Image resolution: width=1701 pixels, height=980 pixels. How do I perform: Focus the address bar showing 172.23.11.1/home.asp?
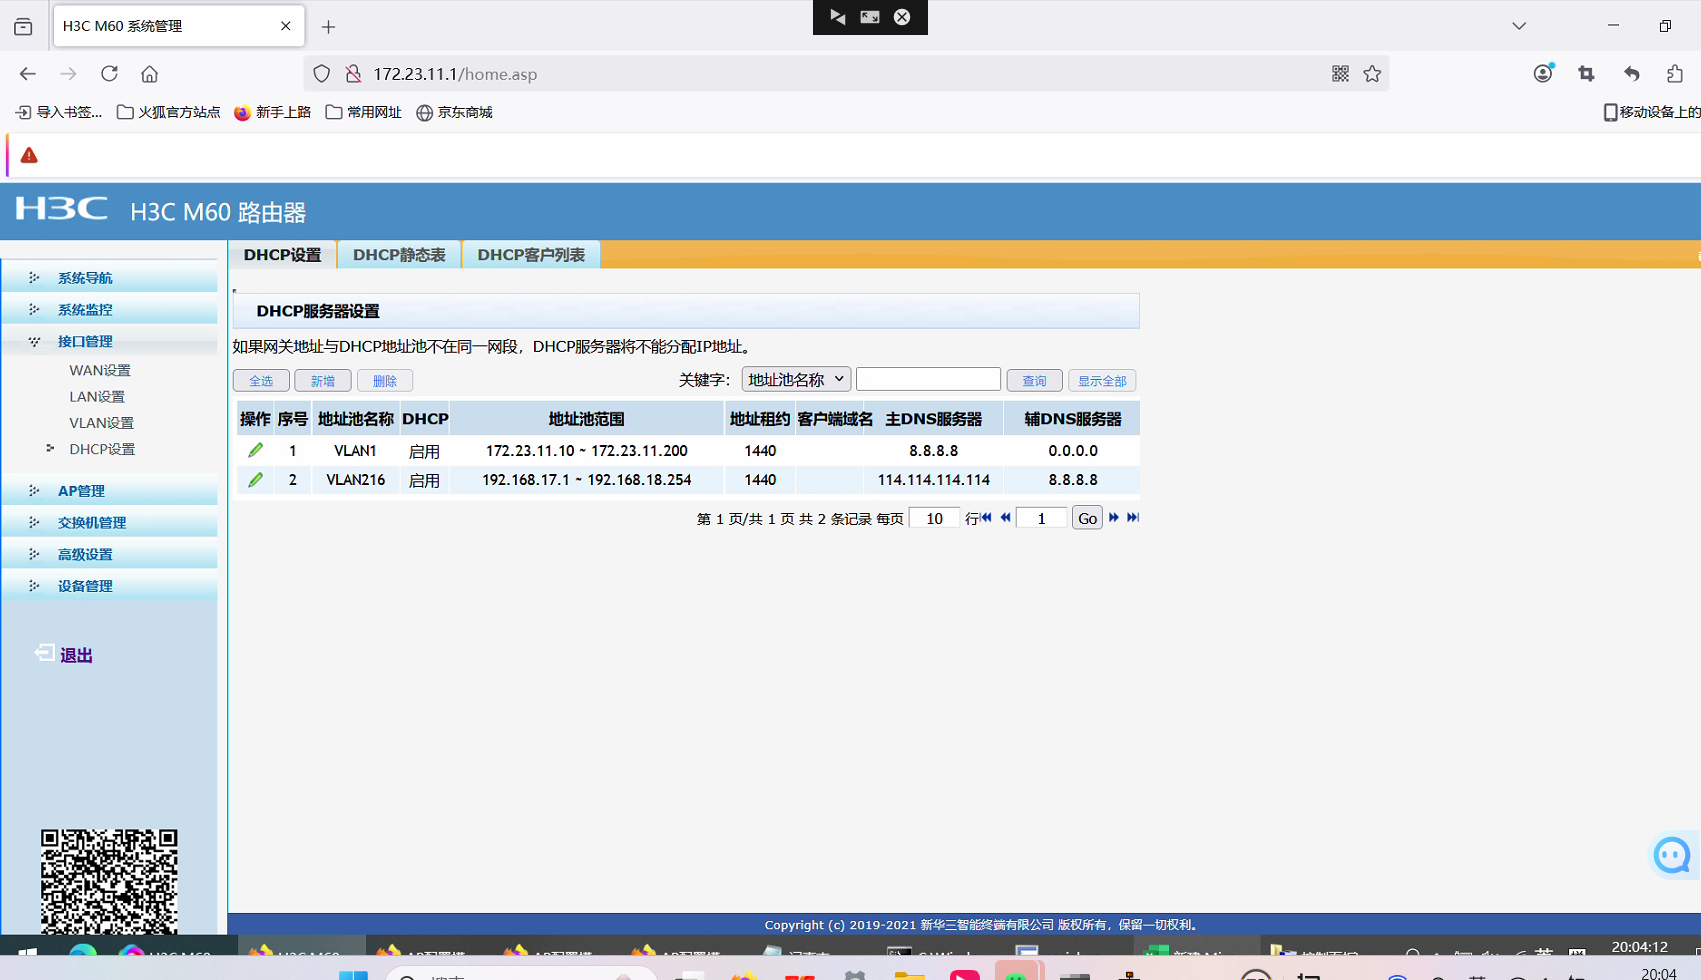click(845, 74)
